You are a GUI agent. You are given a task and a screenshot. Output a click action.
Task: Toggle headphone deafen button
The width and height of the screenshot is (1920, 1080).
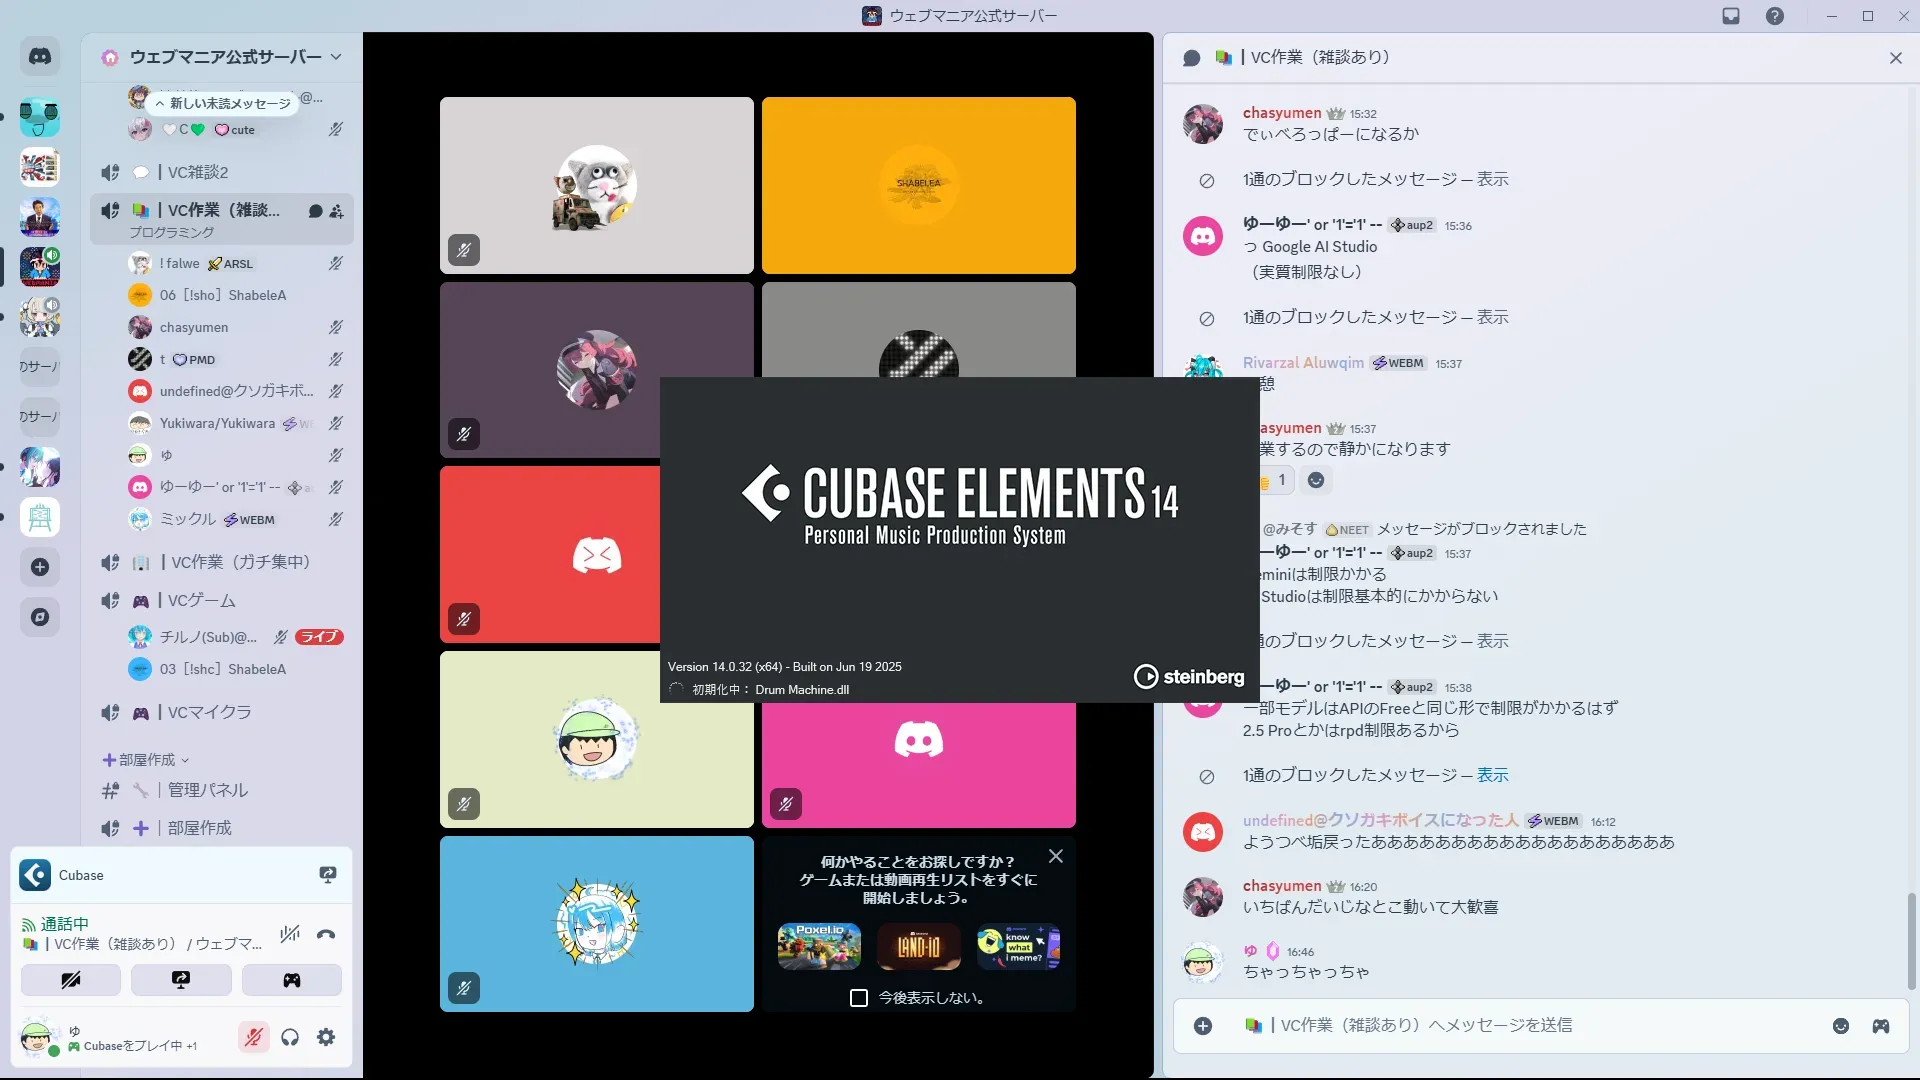[290, 1038]
